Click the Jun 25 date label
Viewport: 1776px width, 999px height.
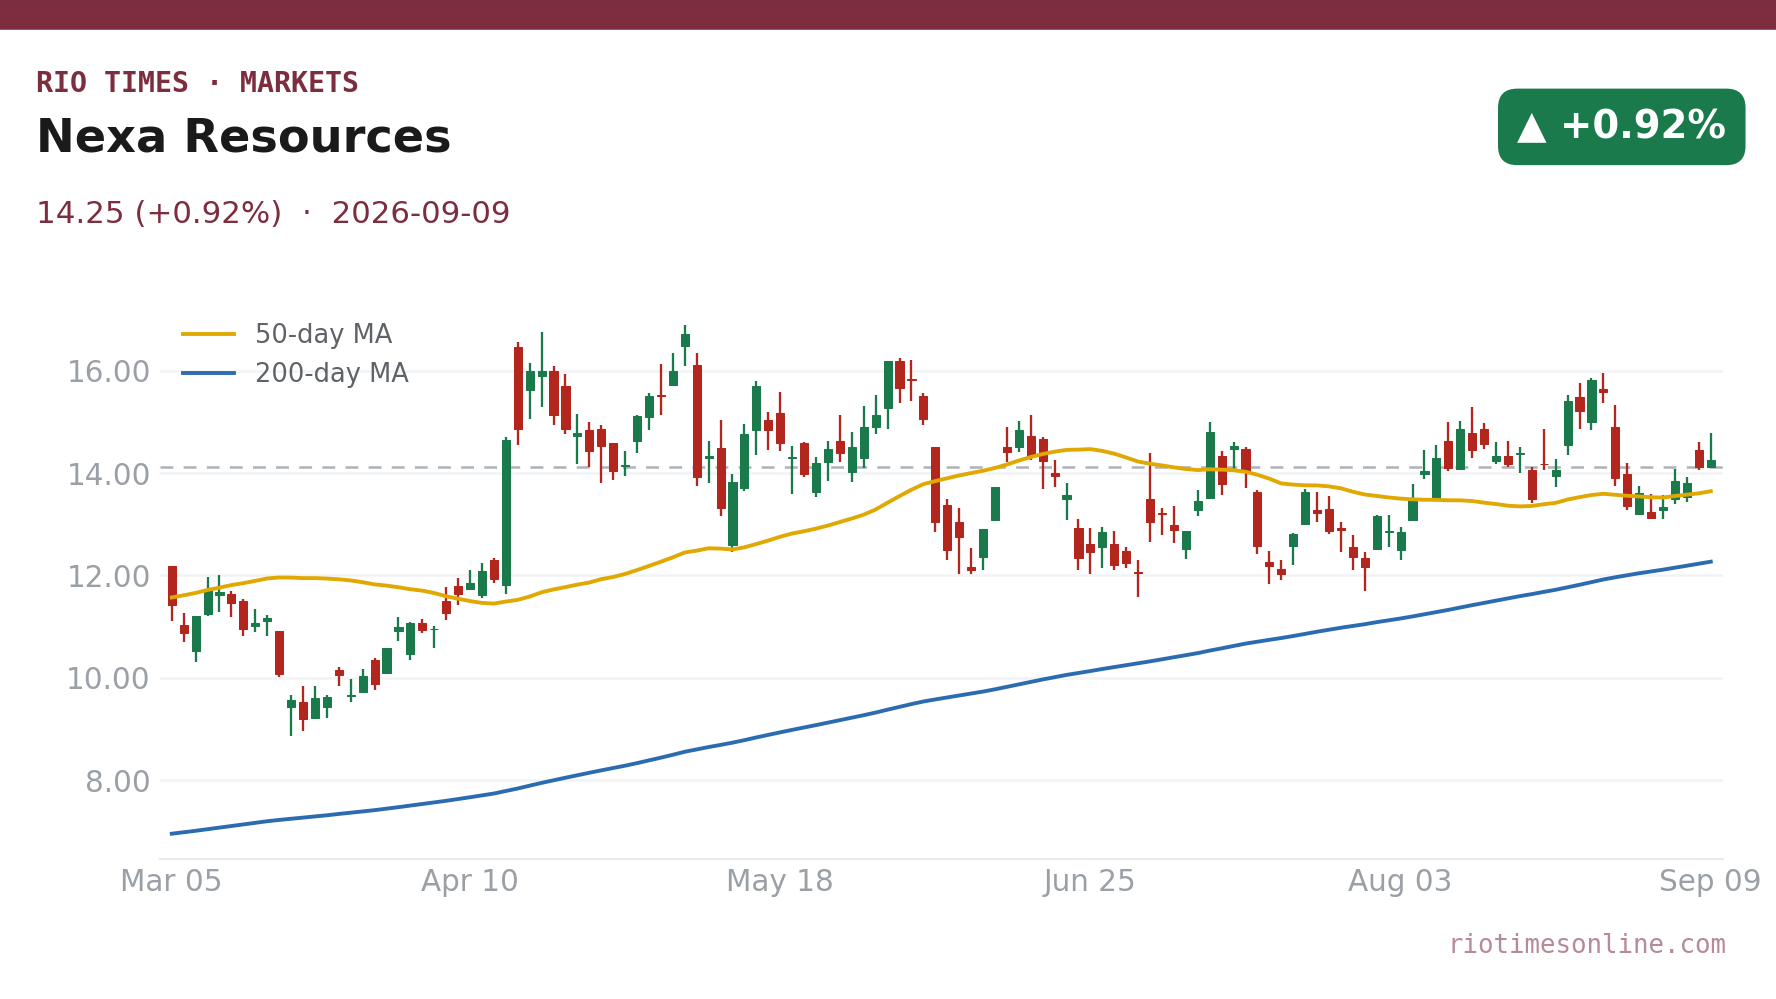pyautogui.click(x=1089, y=882)
